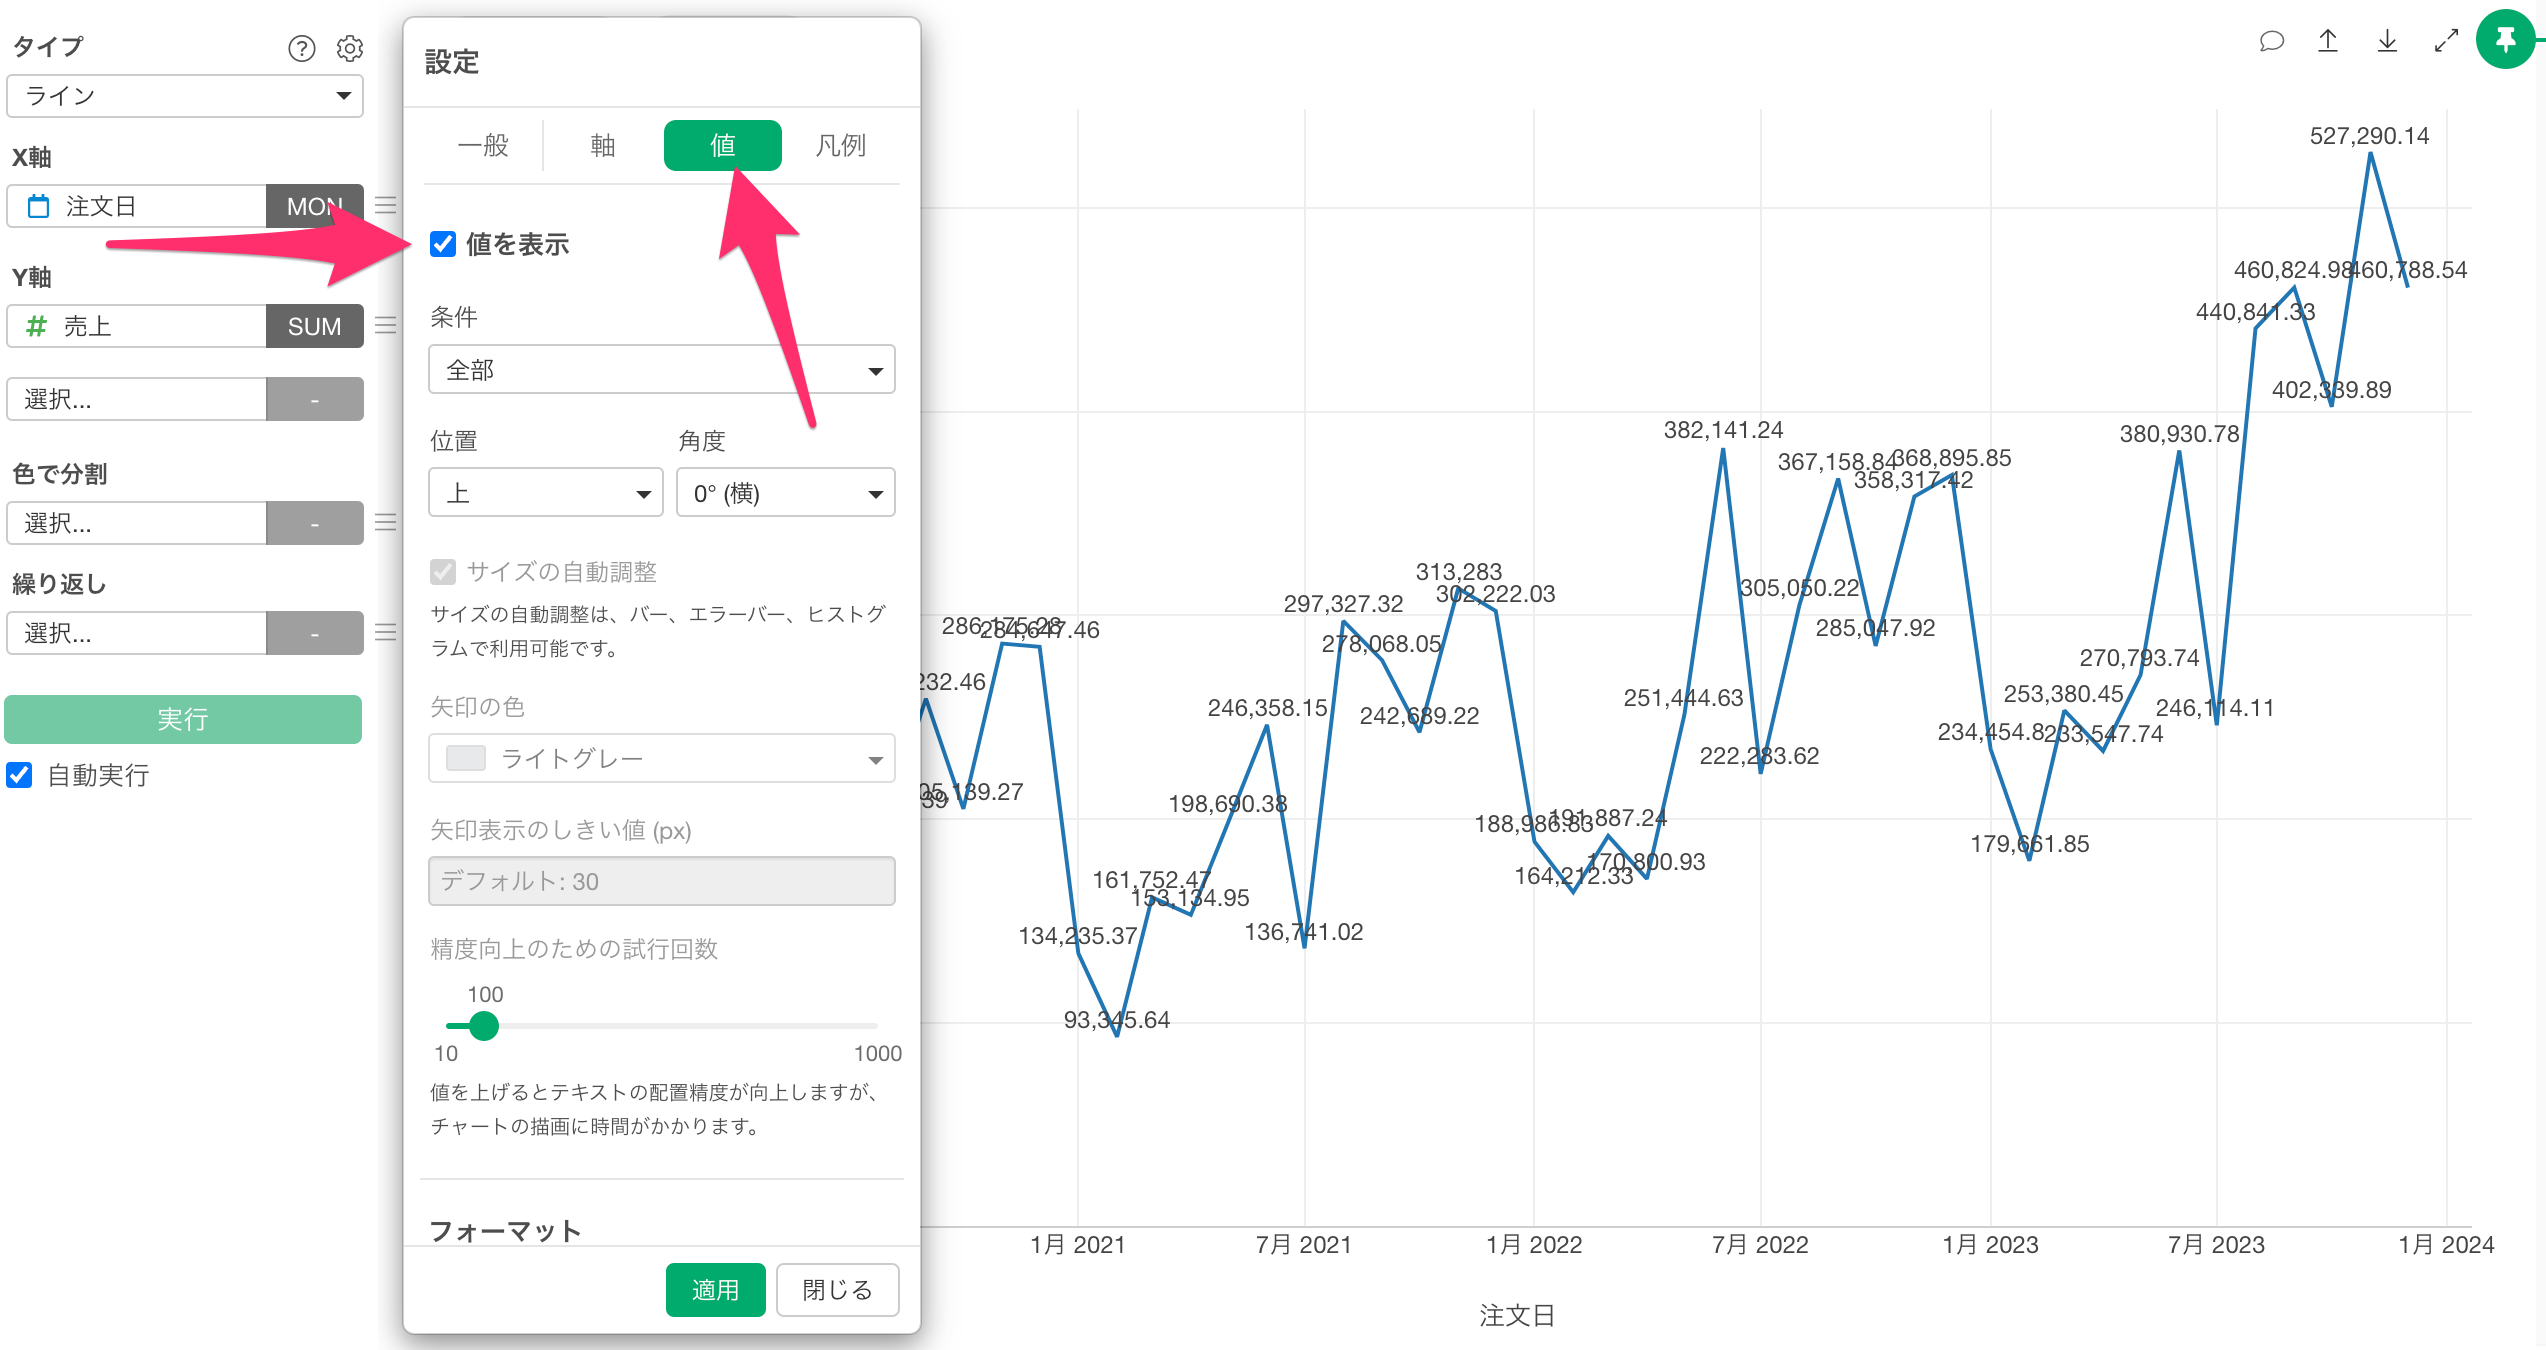Click the download arrow icon
This screenshot has height=1350, width=2546.
pyautogui.click(x=2387, y=41)
